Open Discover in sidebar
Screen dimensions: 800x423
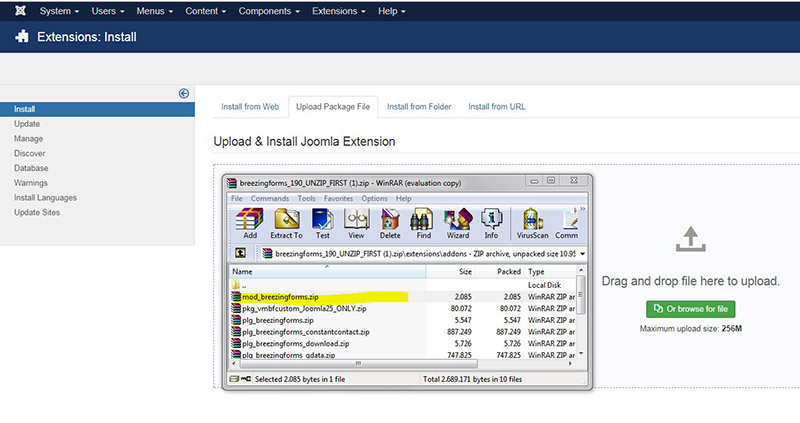tap(30, 153)
